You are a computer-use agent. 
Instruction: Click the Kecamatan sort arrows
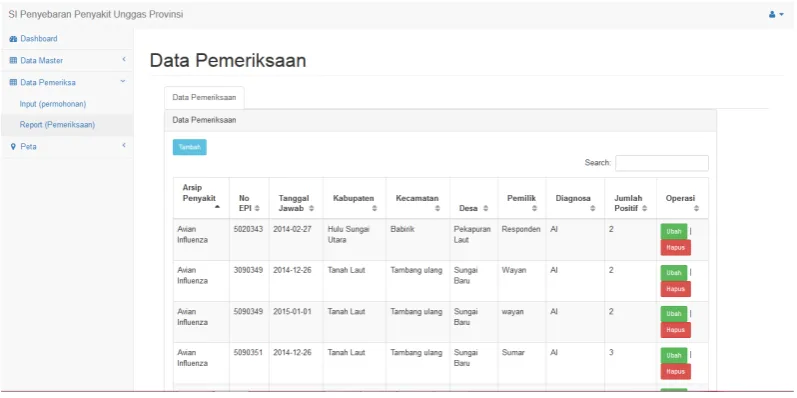[x=438, y=208]
